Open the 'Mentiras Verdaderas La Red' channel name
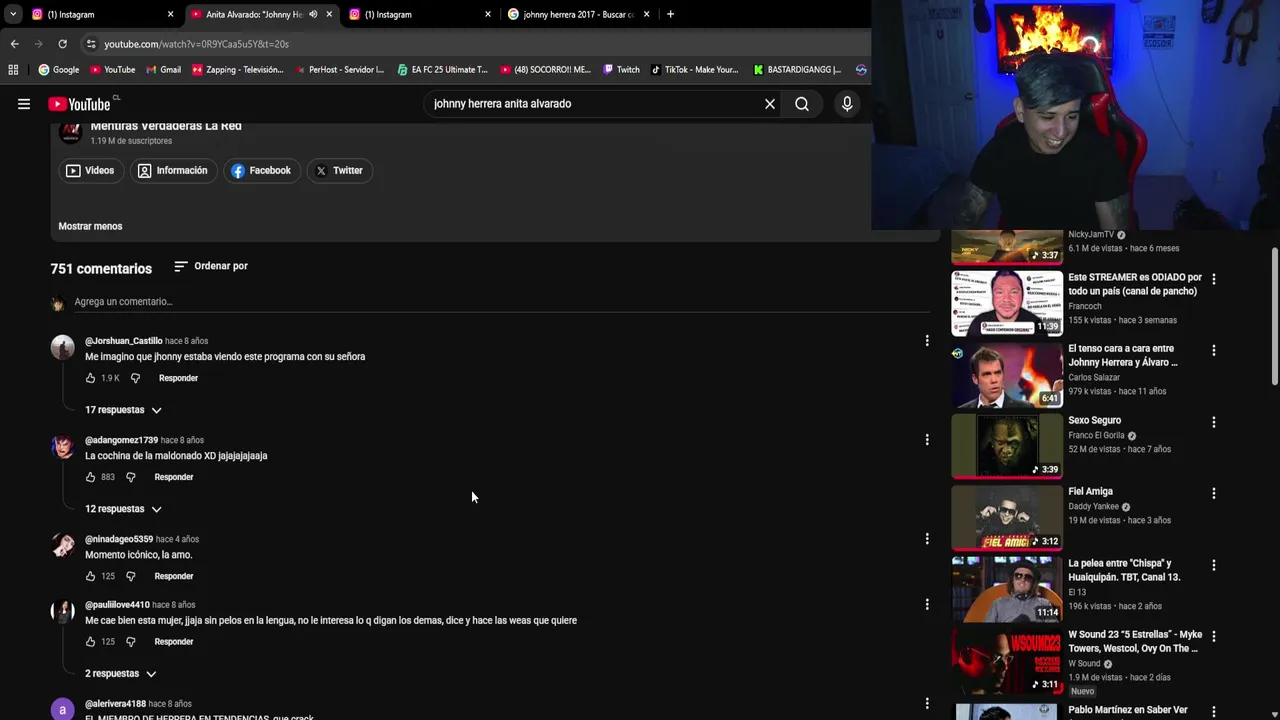The height and width of the screenshot is (720, 1280). click(x=166, y=126)
